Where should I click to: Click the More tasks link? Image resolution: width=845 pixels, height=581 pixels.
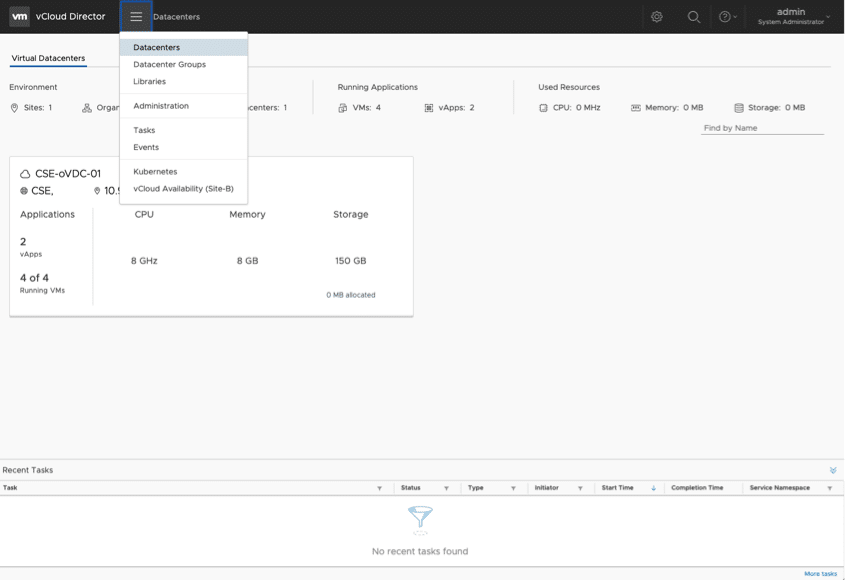point(820,574)
